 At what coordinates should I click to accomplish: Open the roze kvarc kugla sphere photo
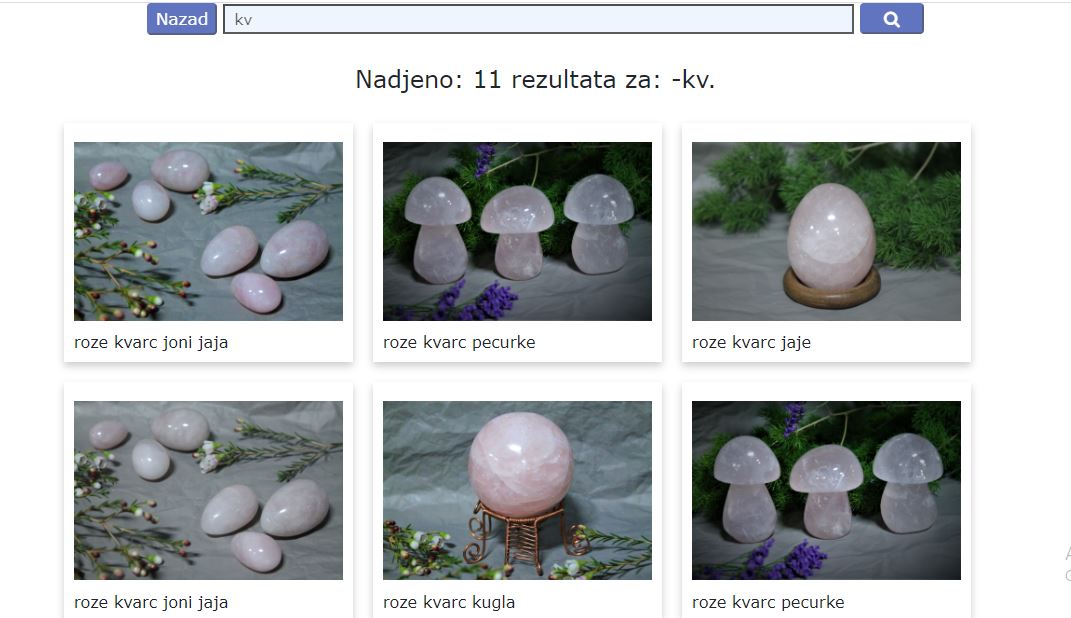[517, 490]
